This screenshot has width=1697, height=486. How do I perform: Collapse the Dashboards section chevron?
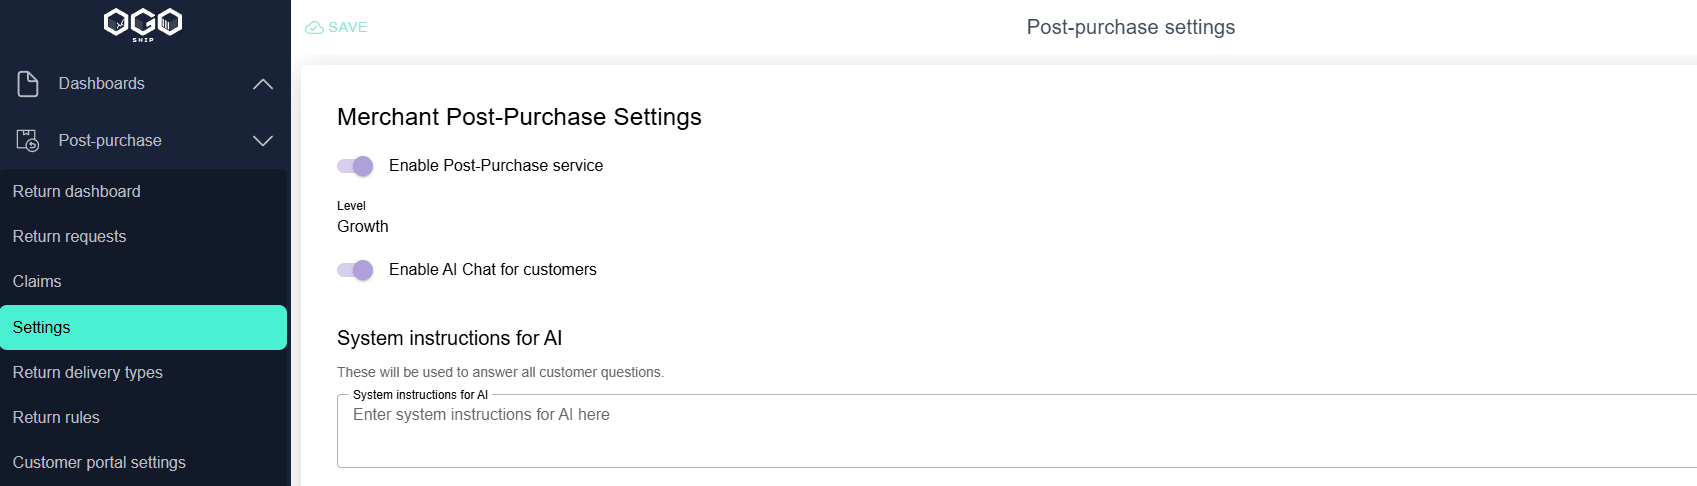pyautogui.click(x=263, y=84)
